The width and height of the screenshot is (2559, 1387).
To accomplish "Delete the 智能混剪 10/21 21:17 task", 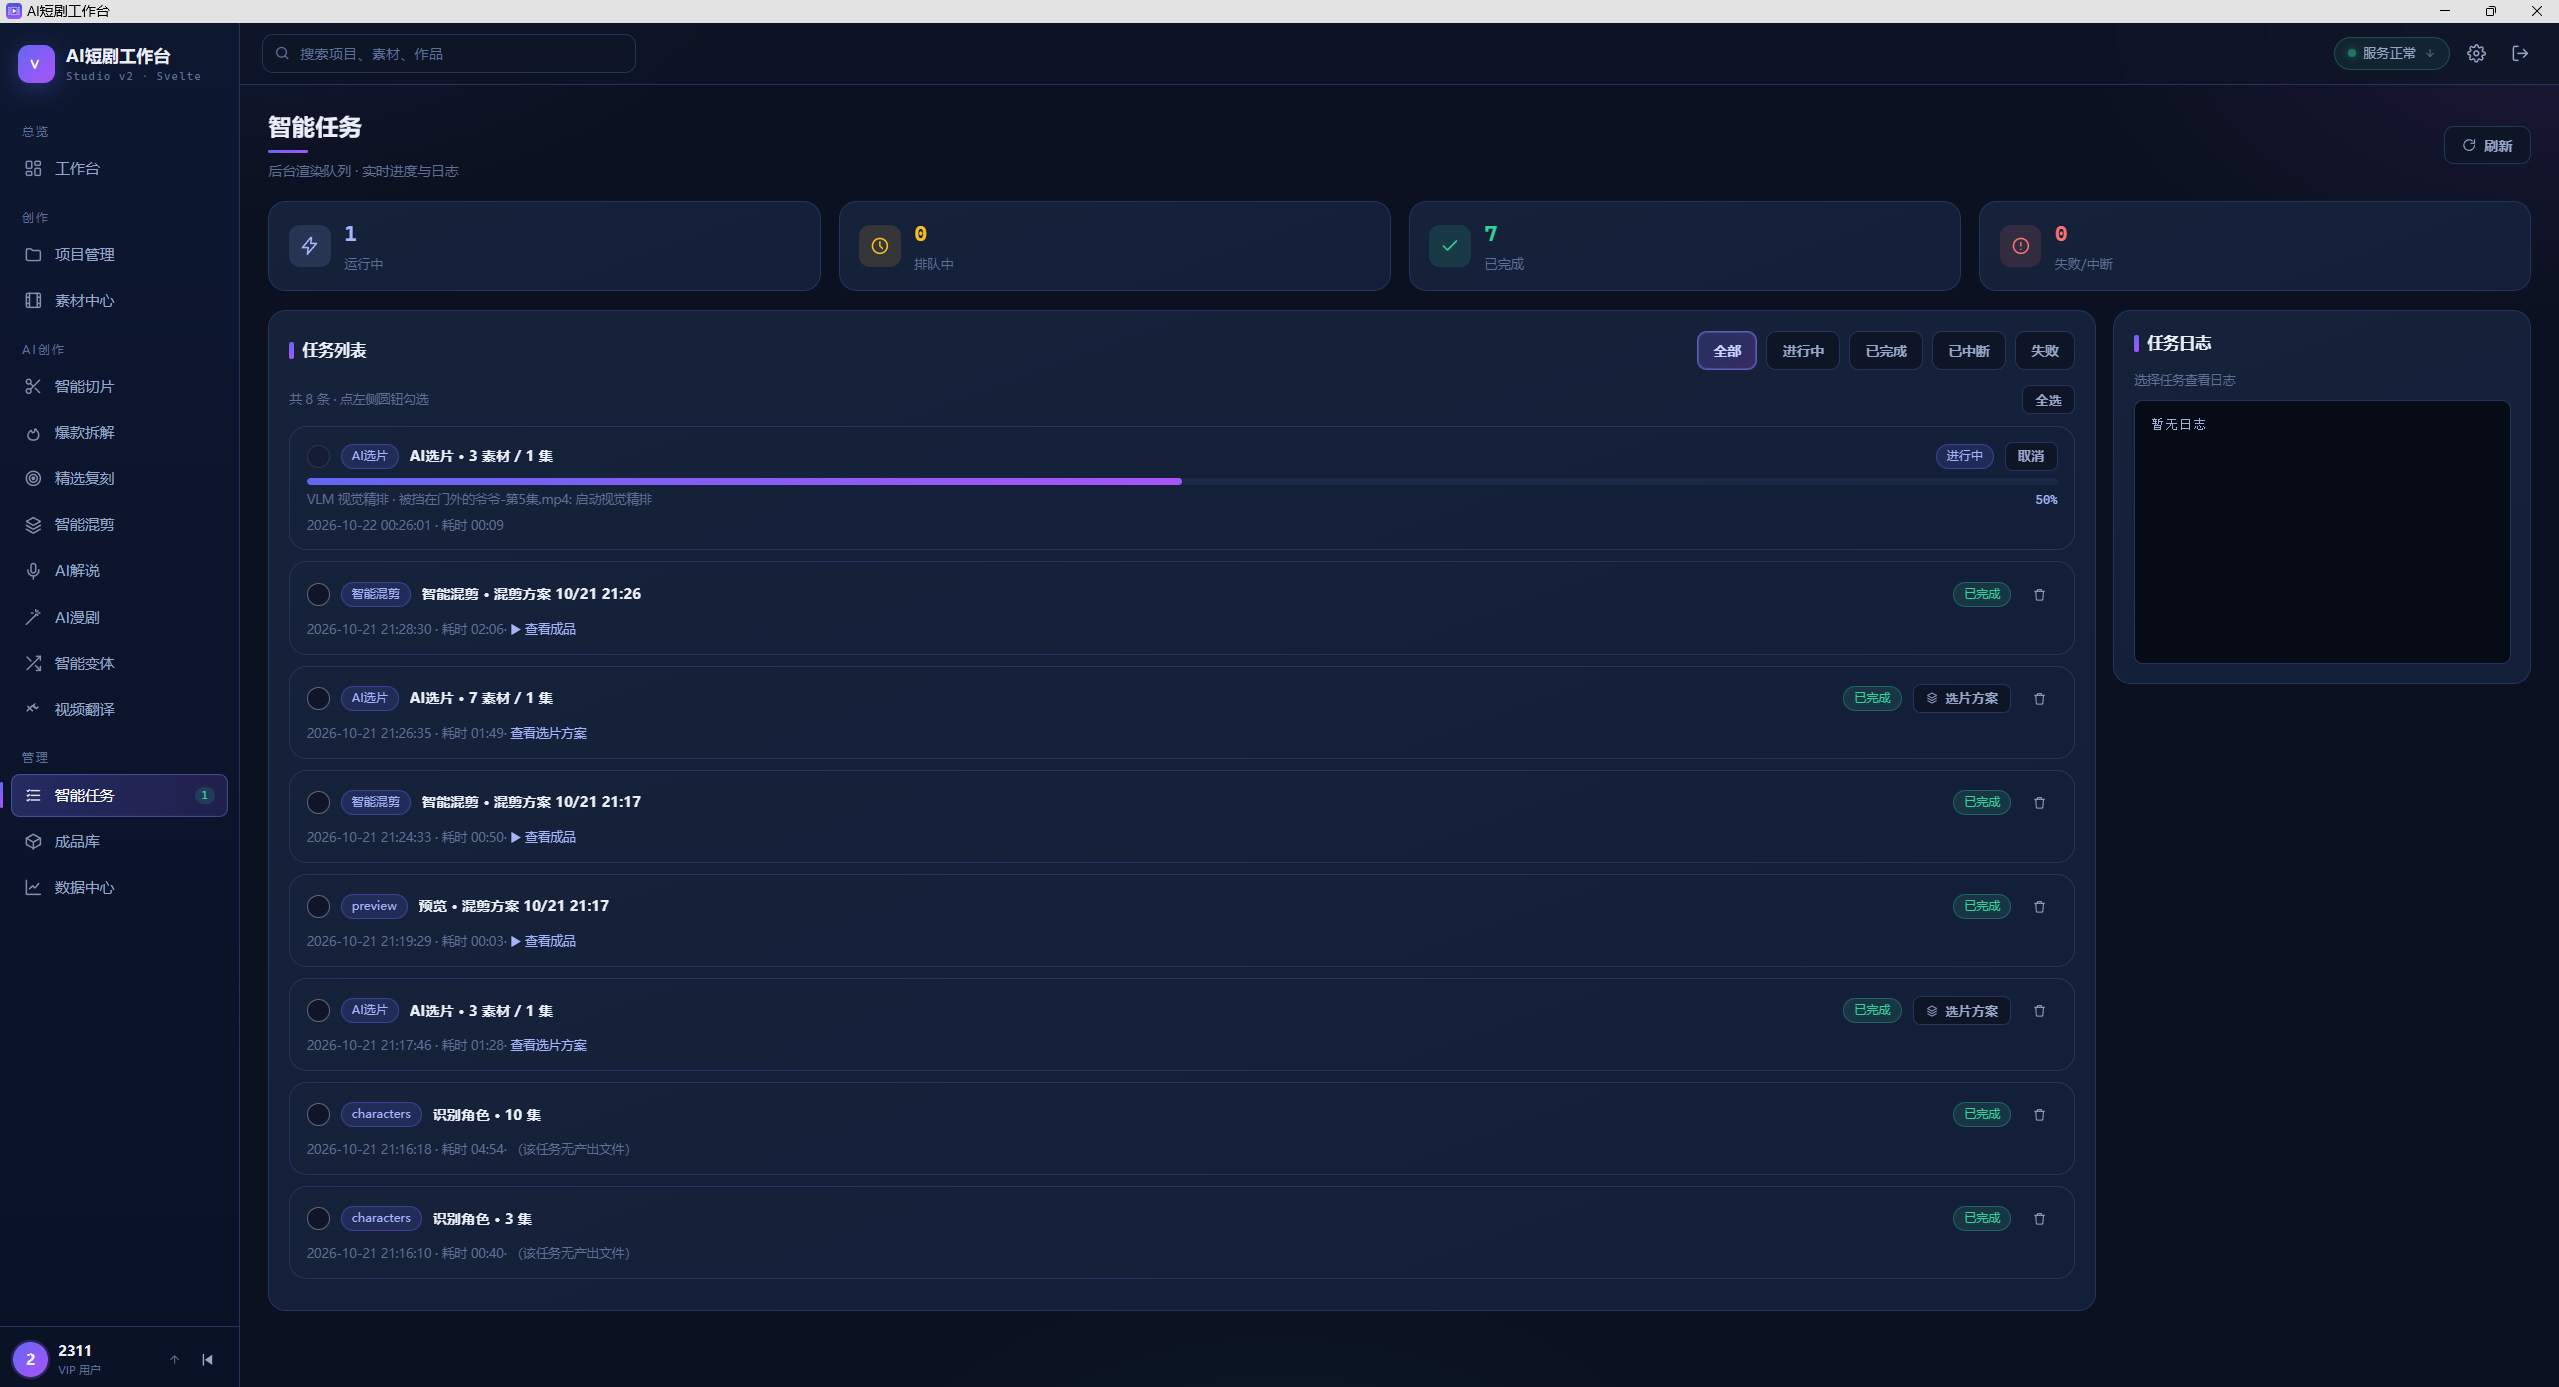I will (2039, 803).
